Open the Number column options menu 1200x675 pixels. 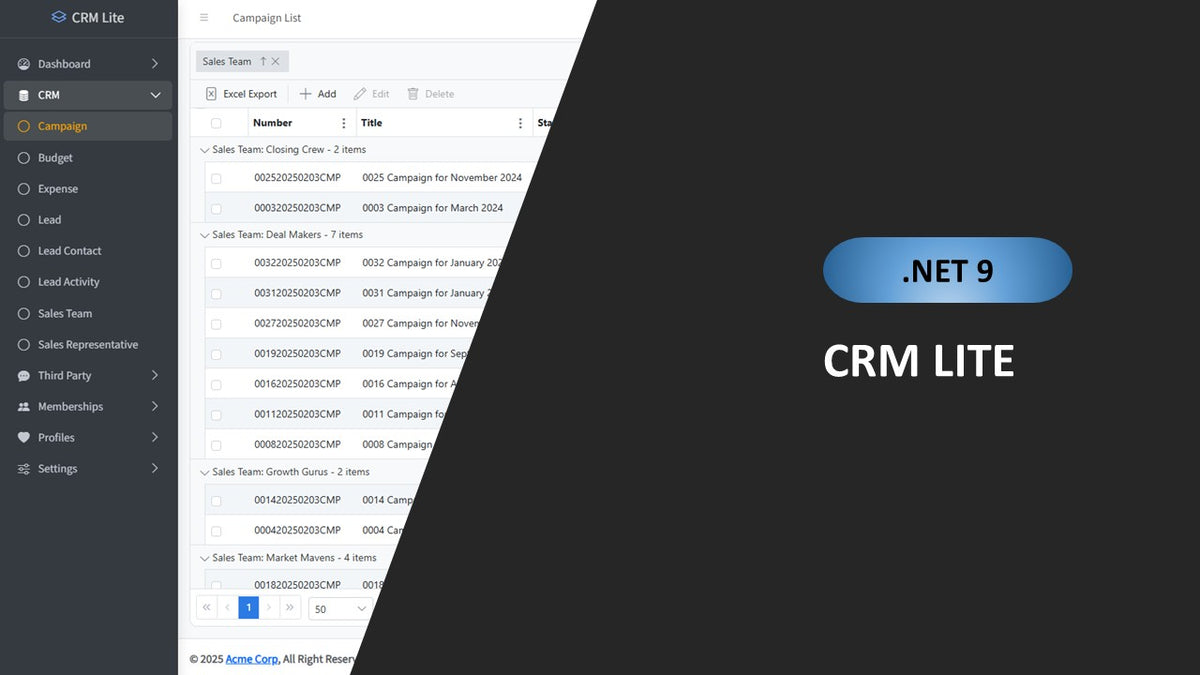pos(343,122)
